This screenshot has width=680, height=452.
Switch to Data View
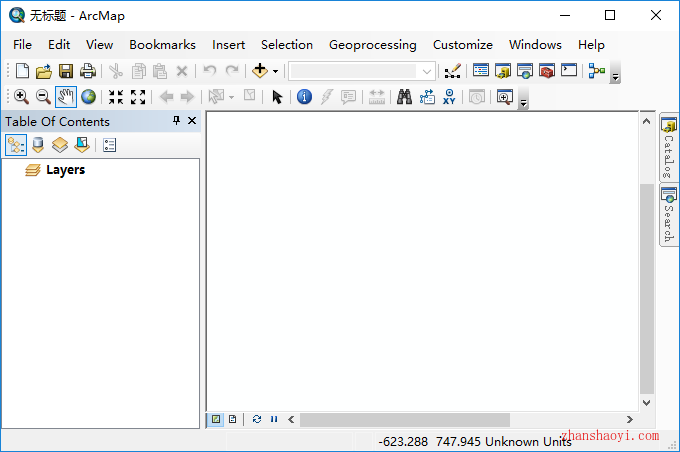click(216, 419)
